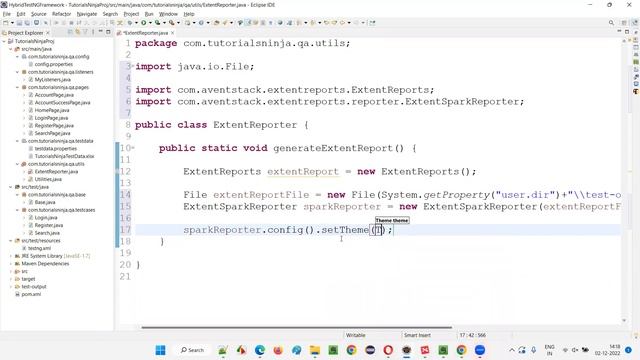This screenshot has height=360, width=640.
Task: Collapse the src/test/java folder
Action: (11, 187)
